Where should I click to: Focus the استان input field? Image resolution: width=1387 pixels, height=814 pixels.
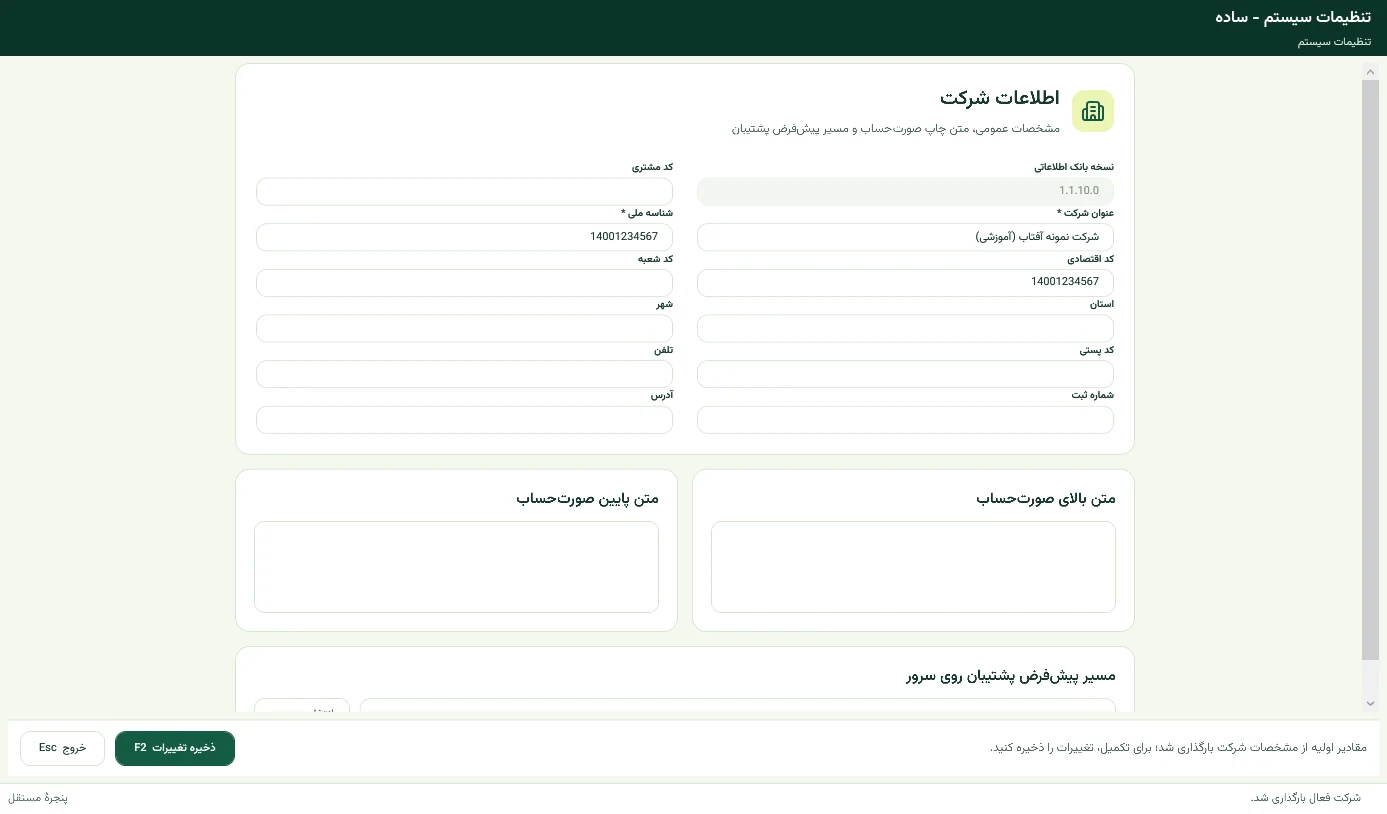pyautogui.click(x=905, y=328)
